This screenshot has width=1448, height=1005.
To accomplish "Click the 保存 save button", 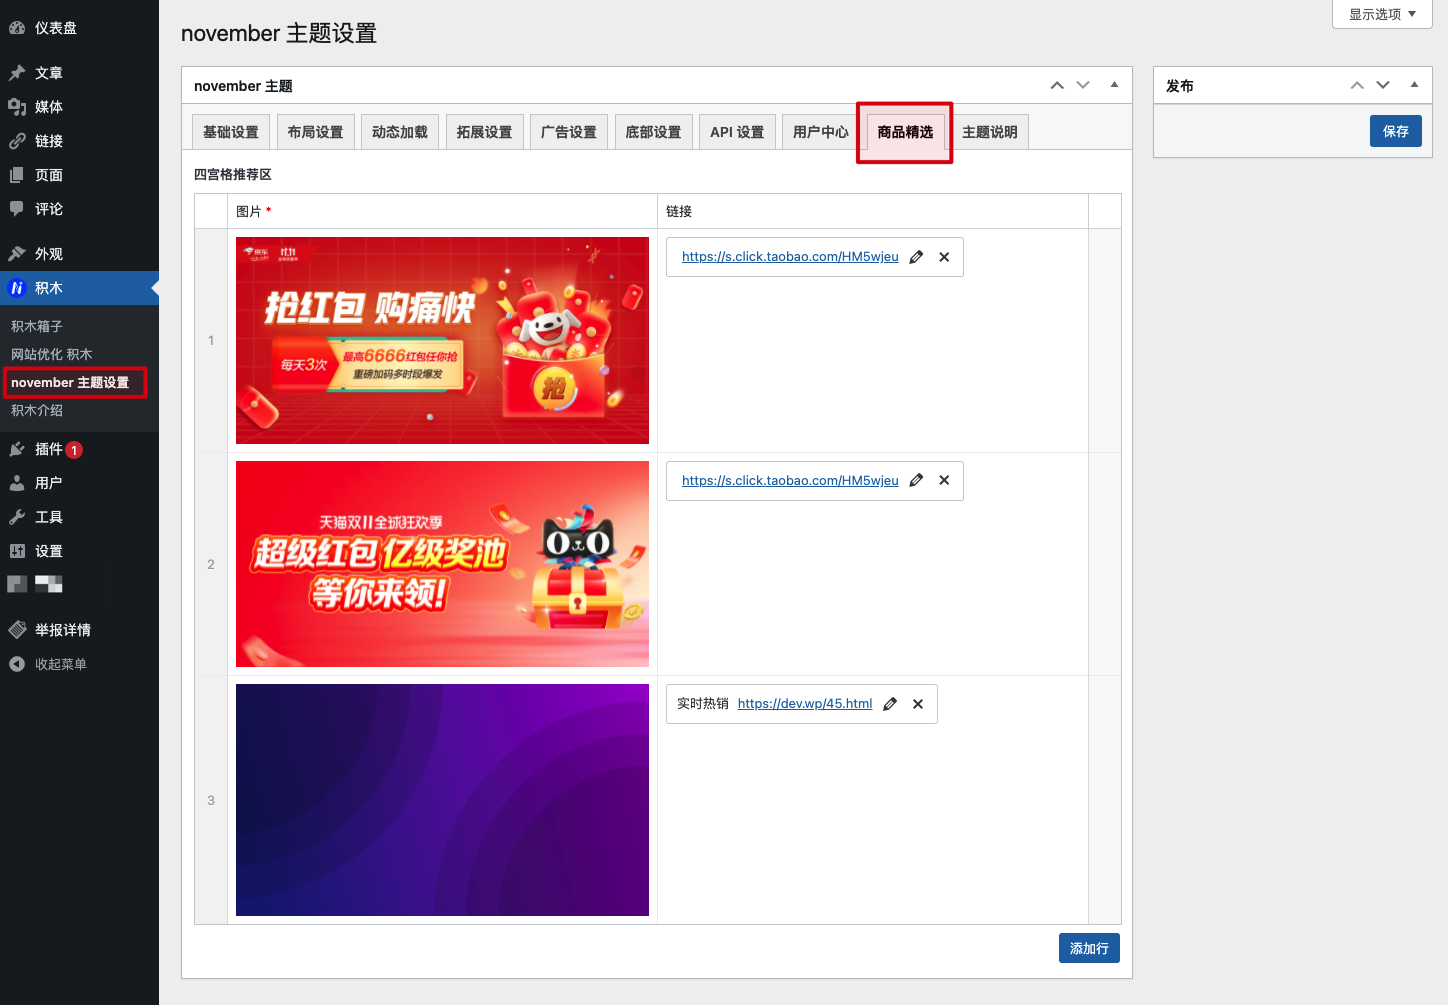I will (x=1395, y=131).
